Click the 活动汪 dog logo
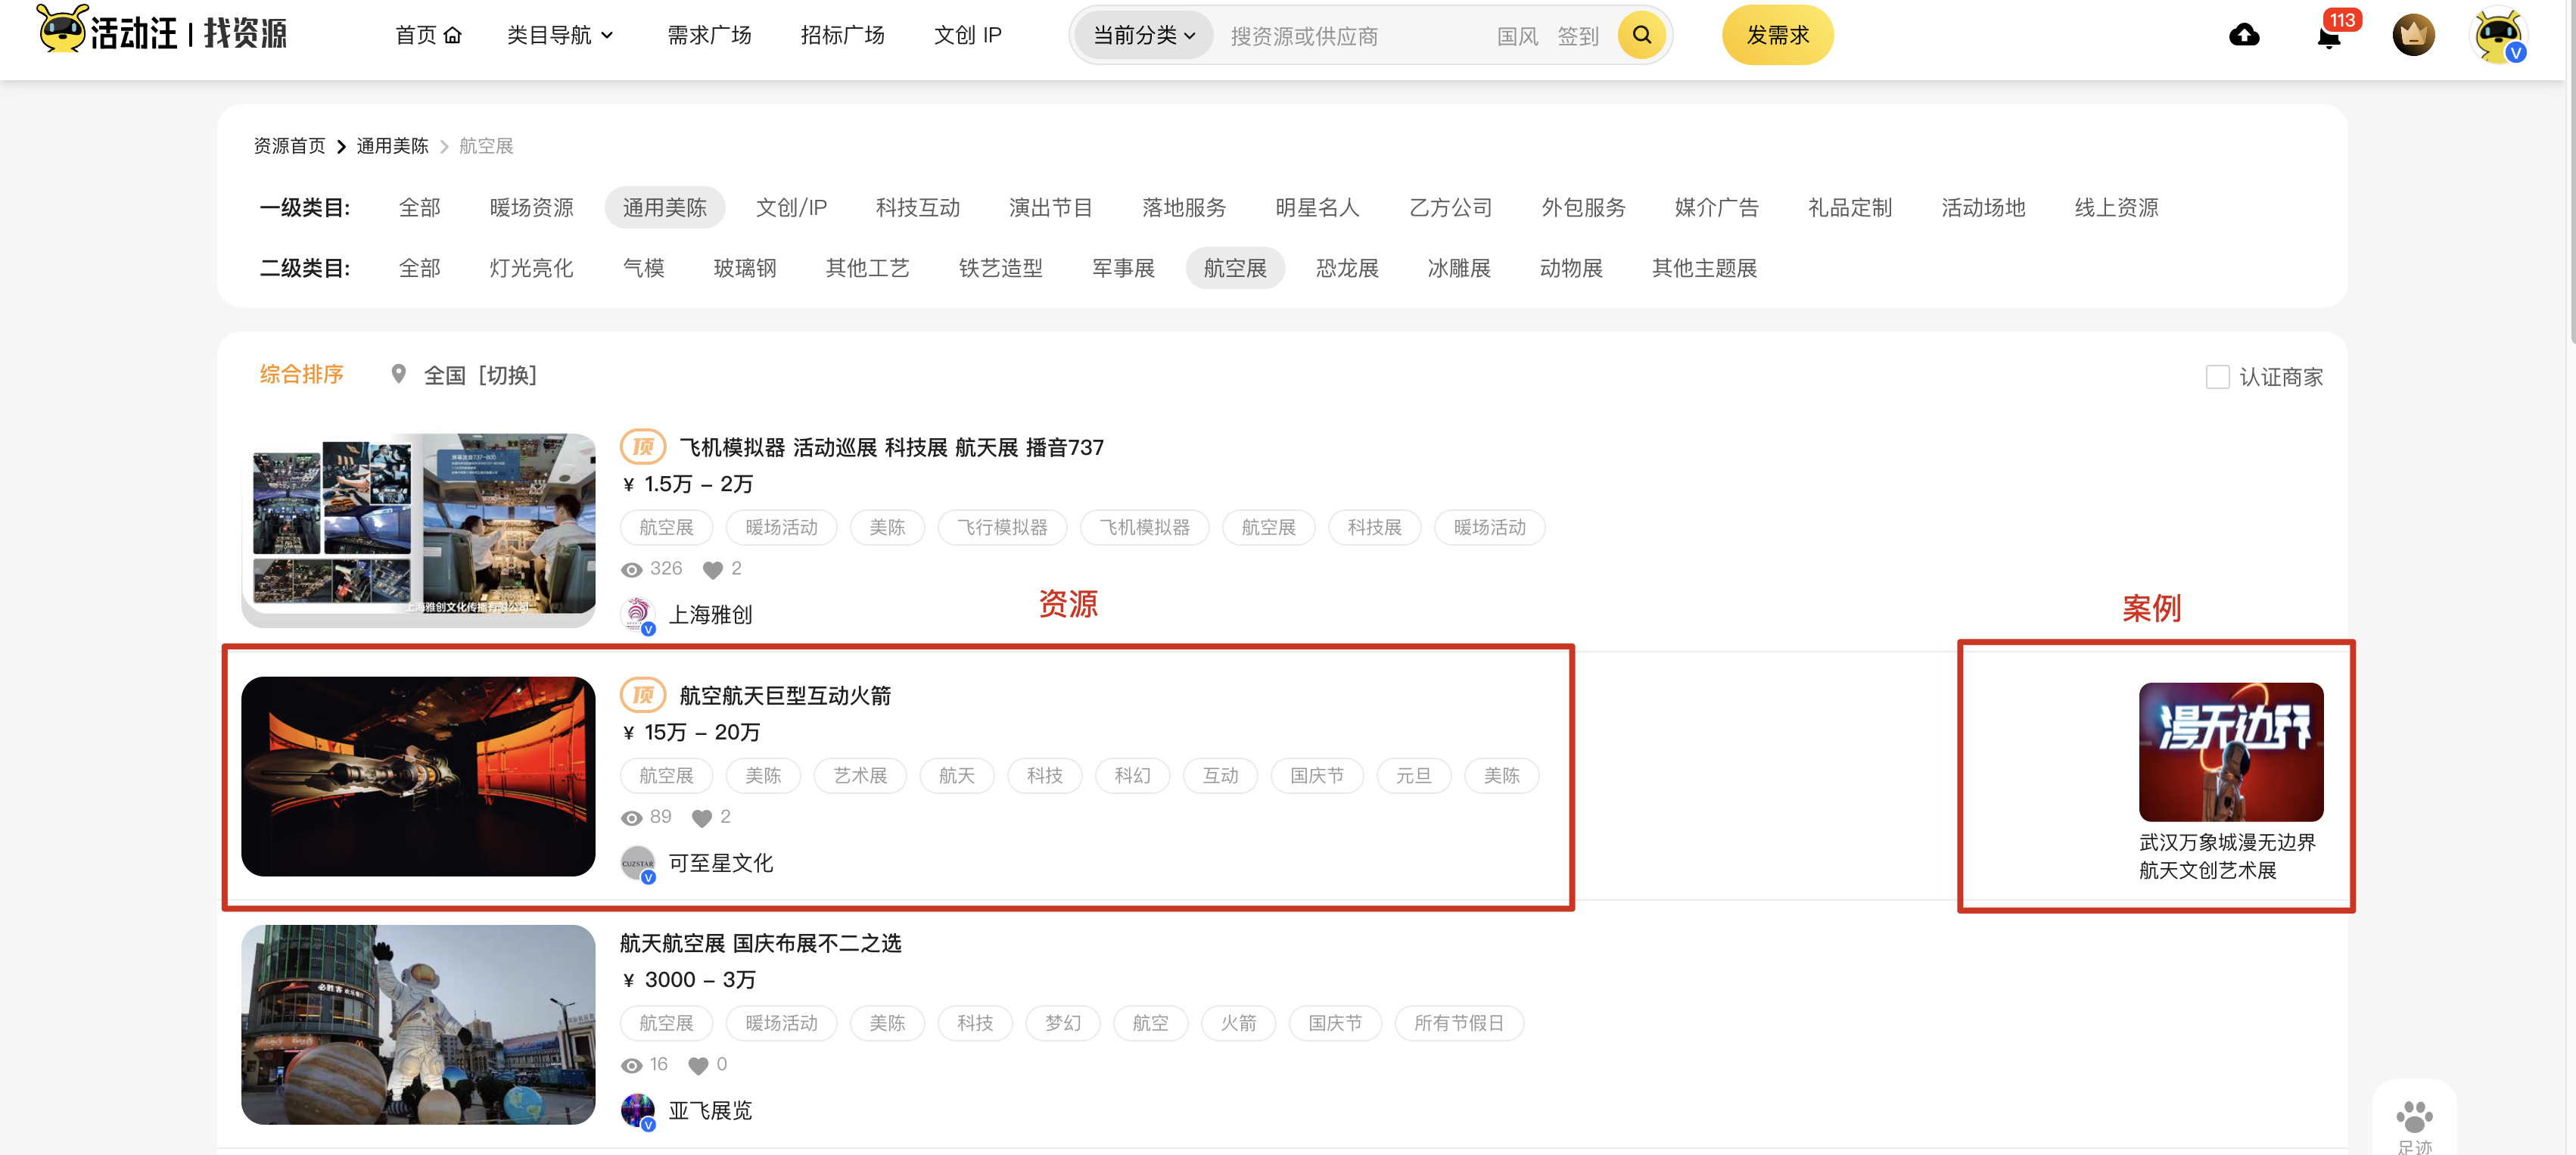This screenshot has height=1155, width=2576. pos(62,29)
